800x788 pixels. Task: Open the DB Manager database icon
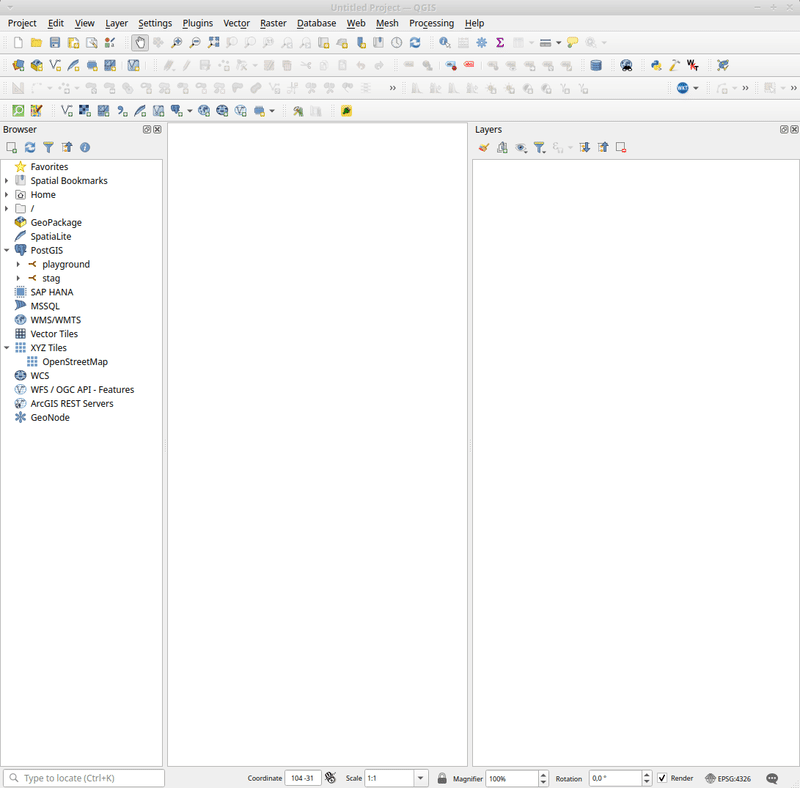pyautogui.click(x=596, y=65)
